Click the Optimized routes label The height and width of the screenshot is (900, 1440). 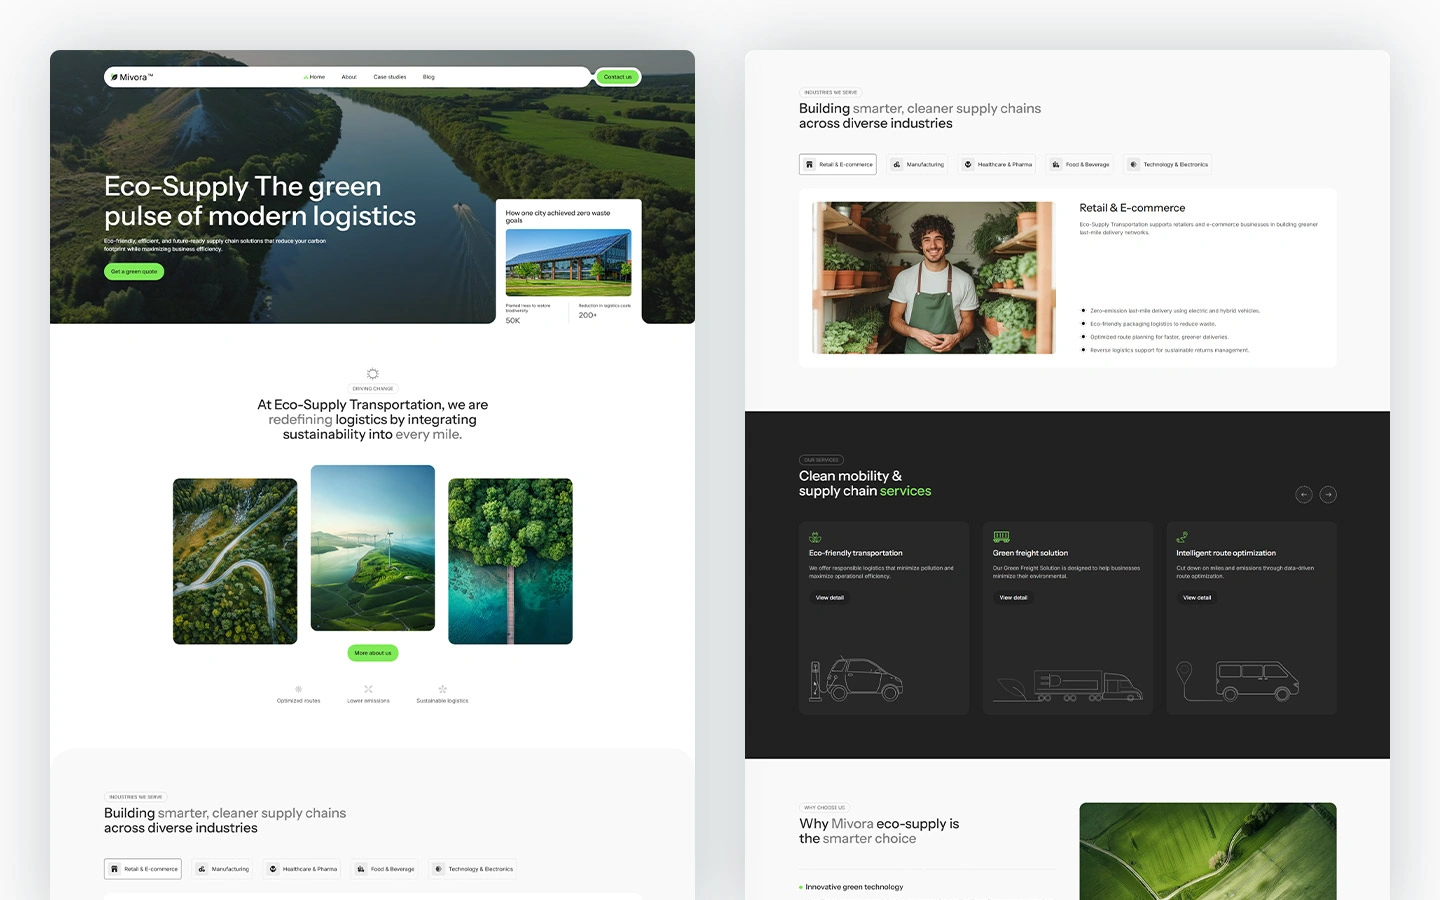point(298,701)
